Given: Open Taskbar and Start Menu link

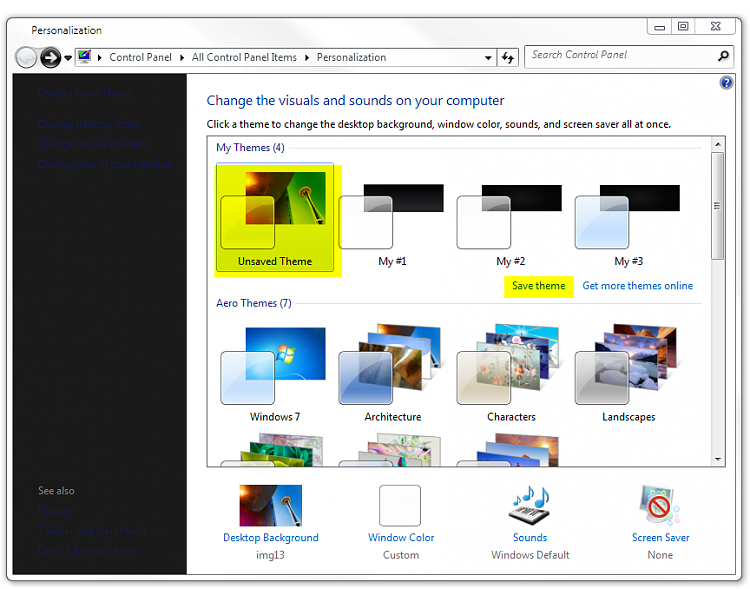Looking at the screenshot, I should (92, 531).
